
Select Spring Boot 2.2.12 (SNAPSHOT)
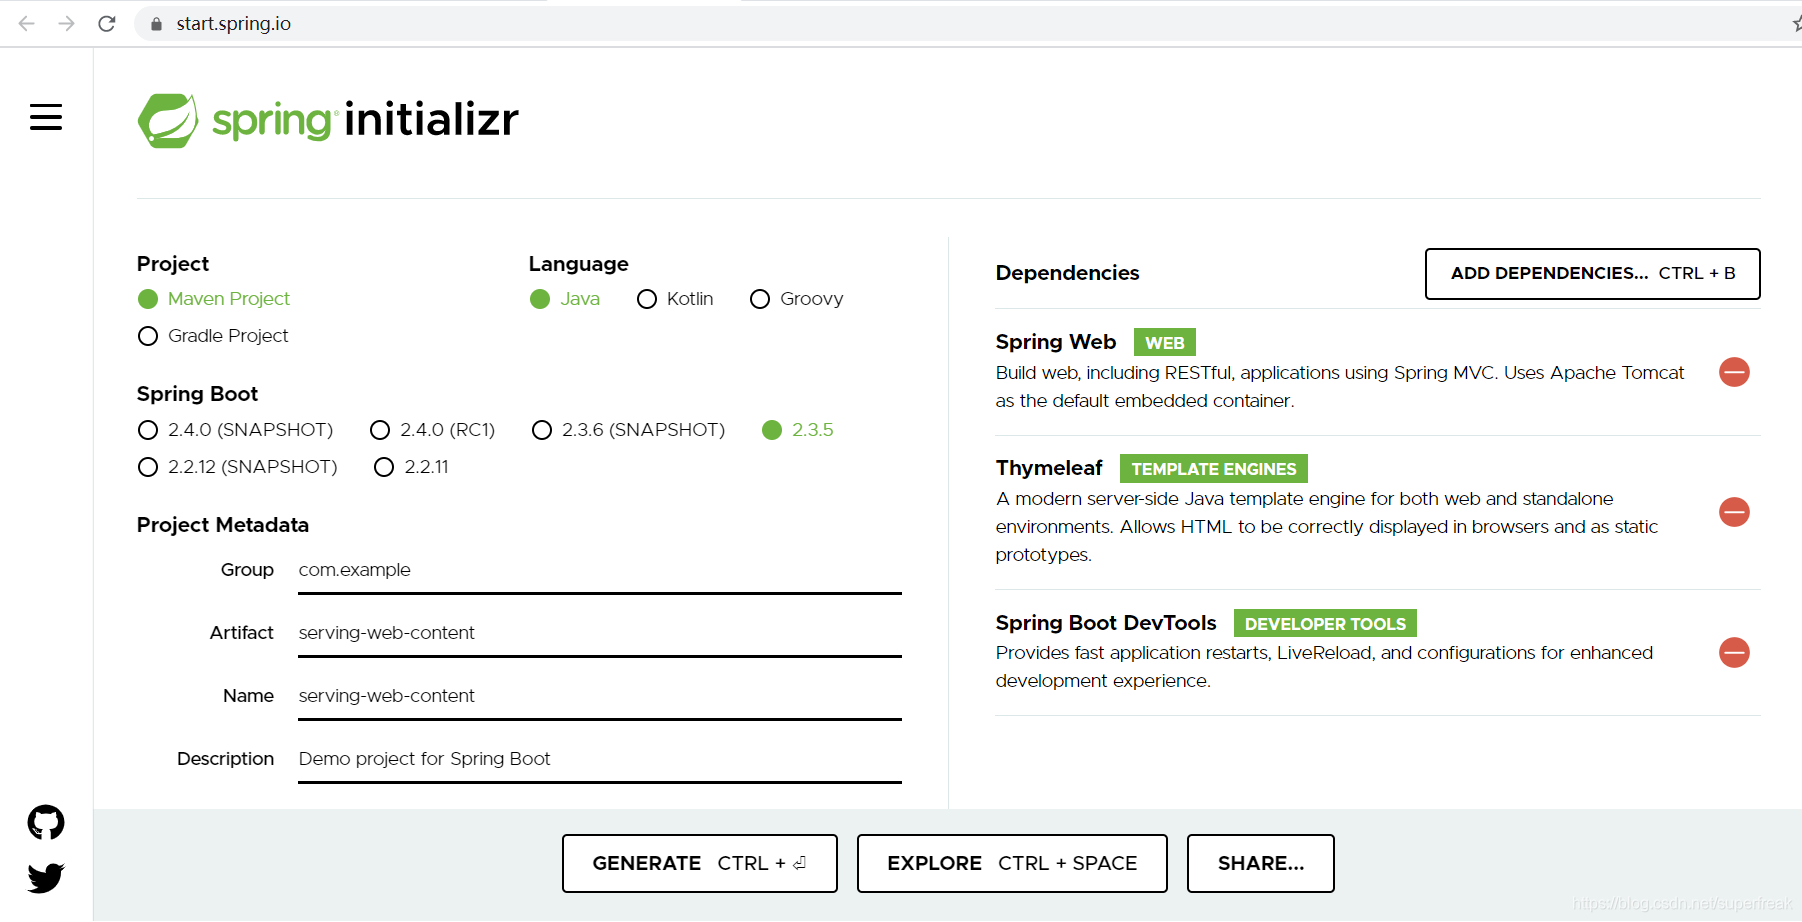click(237, 467)
